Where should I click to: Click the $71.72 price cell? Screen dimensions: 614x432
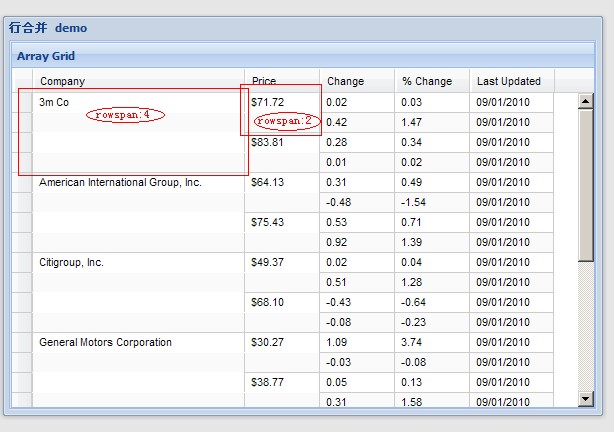click(x=268, y=102)
